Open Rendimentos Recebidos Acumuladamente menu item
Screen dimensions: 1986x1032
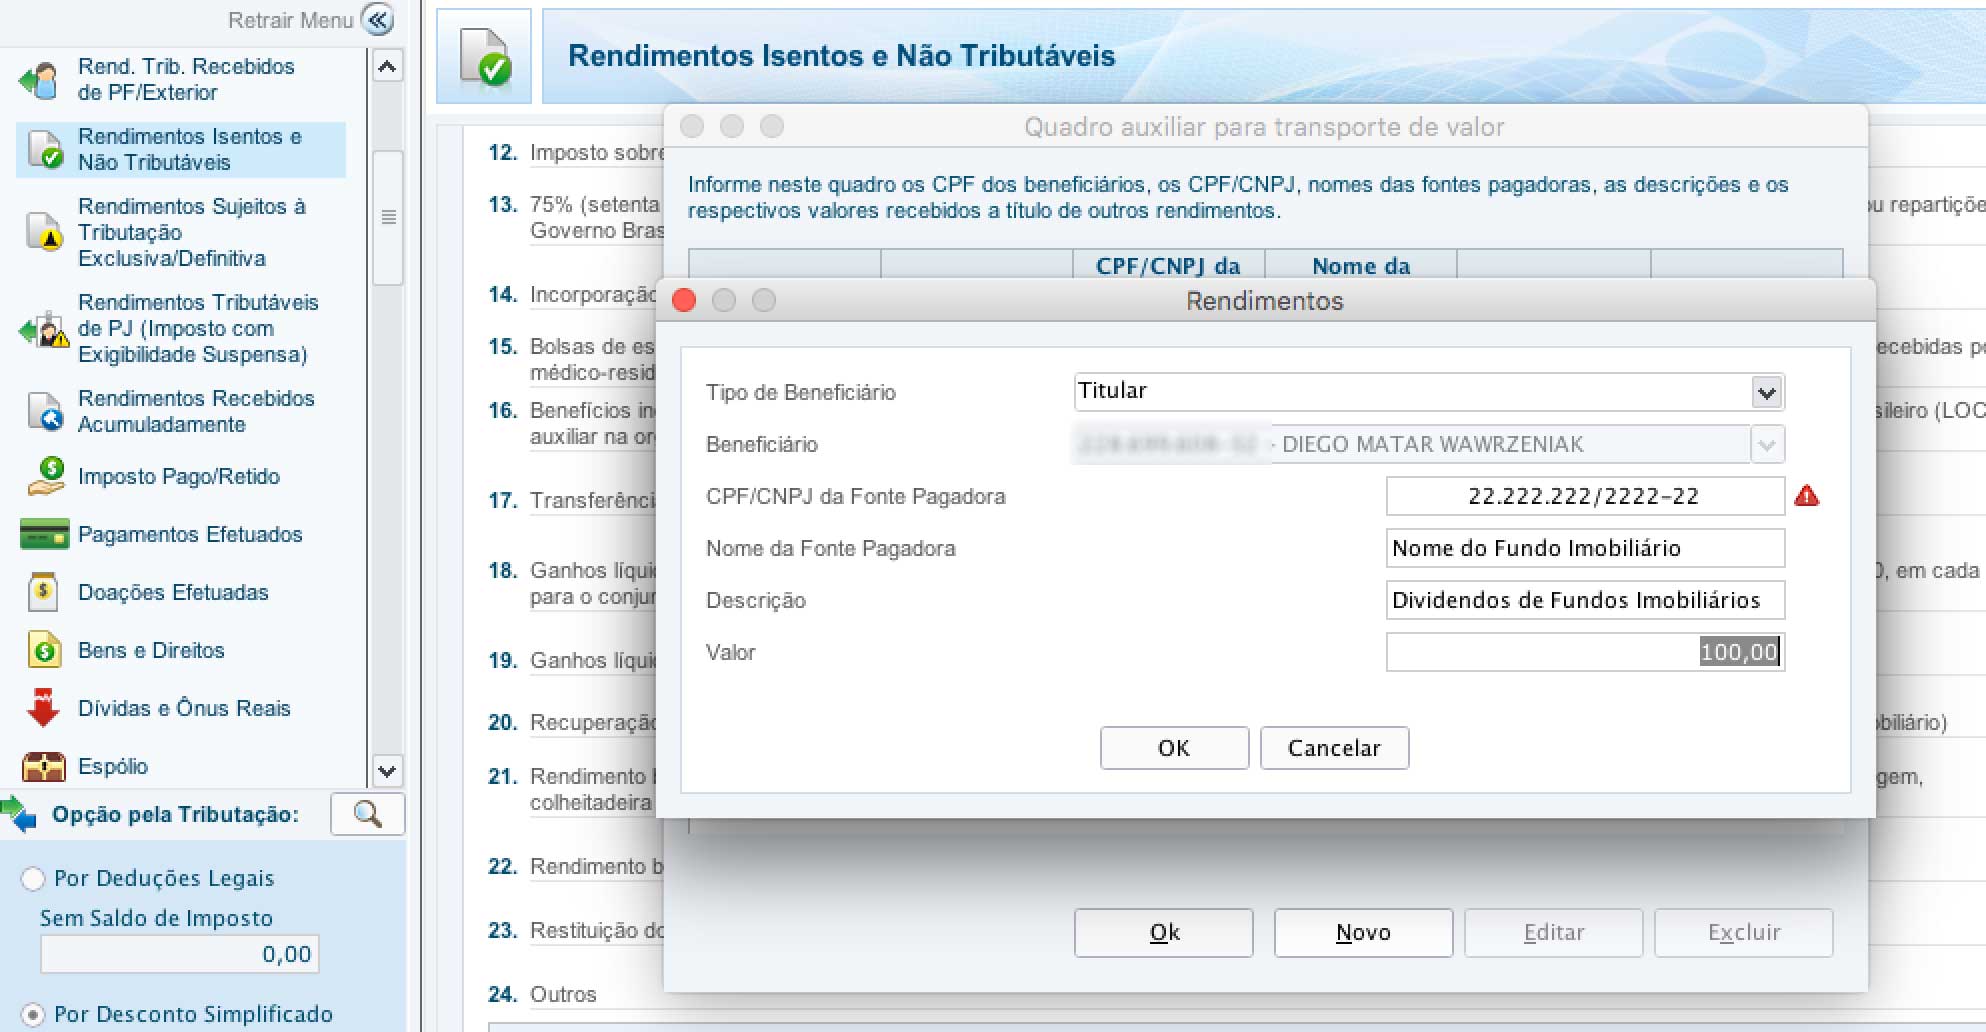pos(196,411)
